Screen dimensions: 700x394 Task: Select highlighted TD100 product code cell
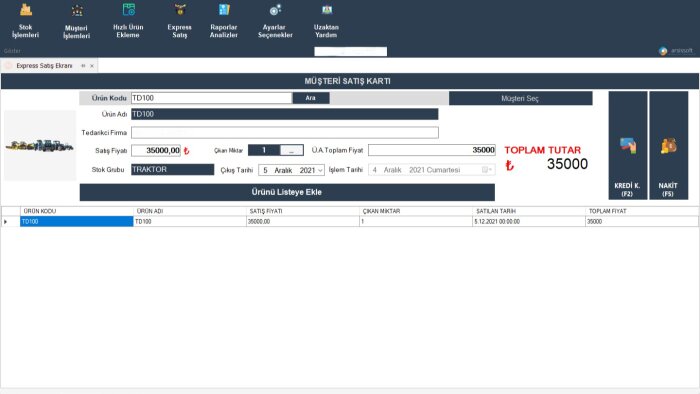(77, 222)
